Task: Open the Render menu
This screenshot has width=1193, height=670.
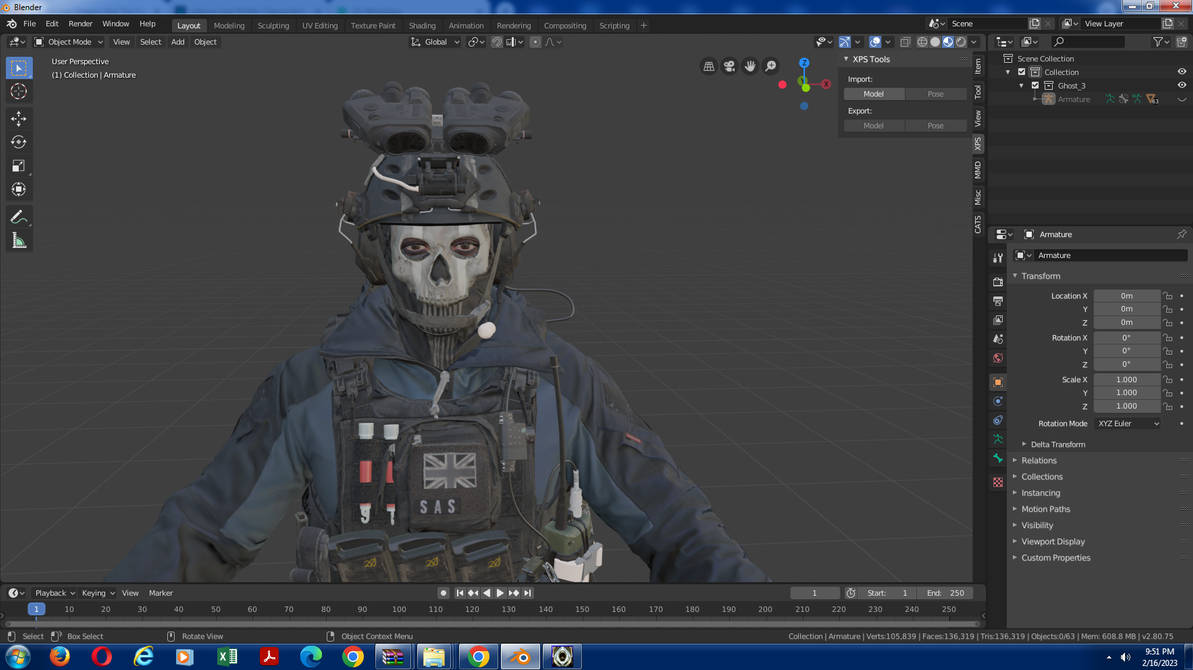Action: [80, 24]
